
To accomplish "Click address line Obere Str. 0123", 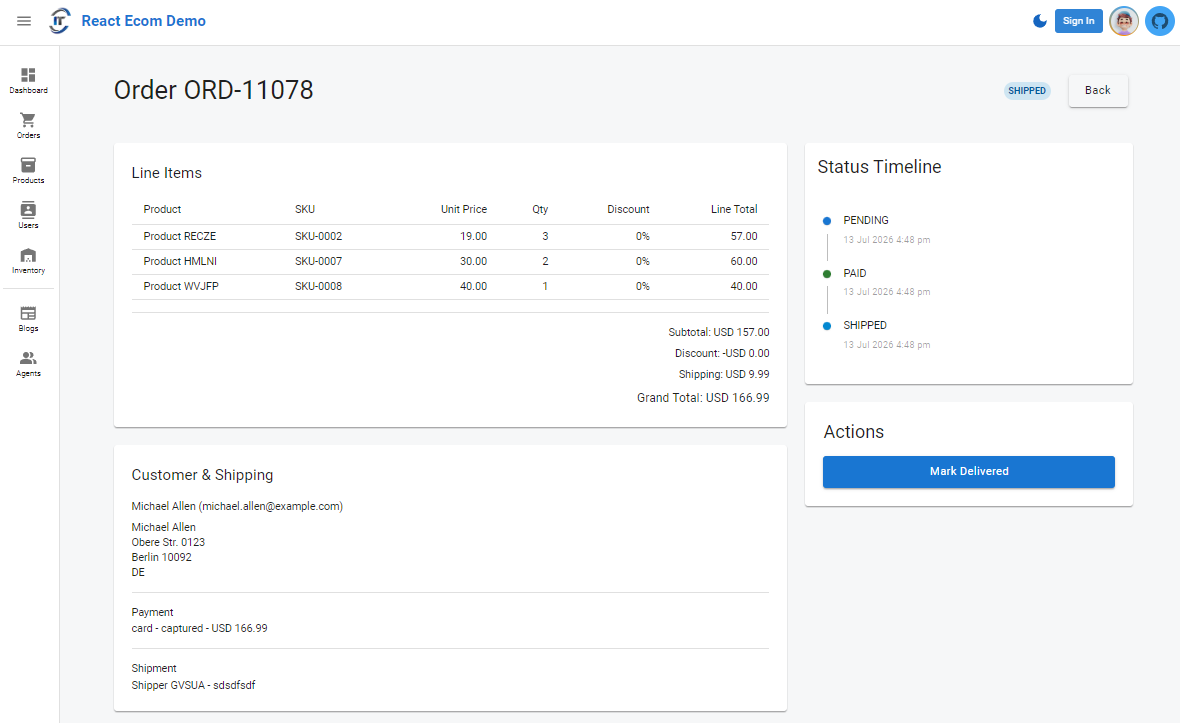I will tap(168, 542).
